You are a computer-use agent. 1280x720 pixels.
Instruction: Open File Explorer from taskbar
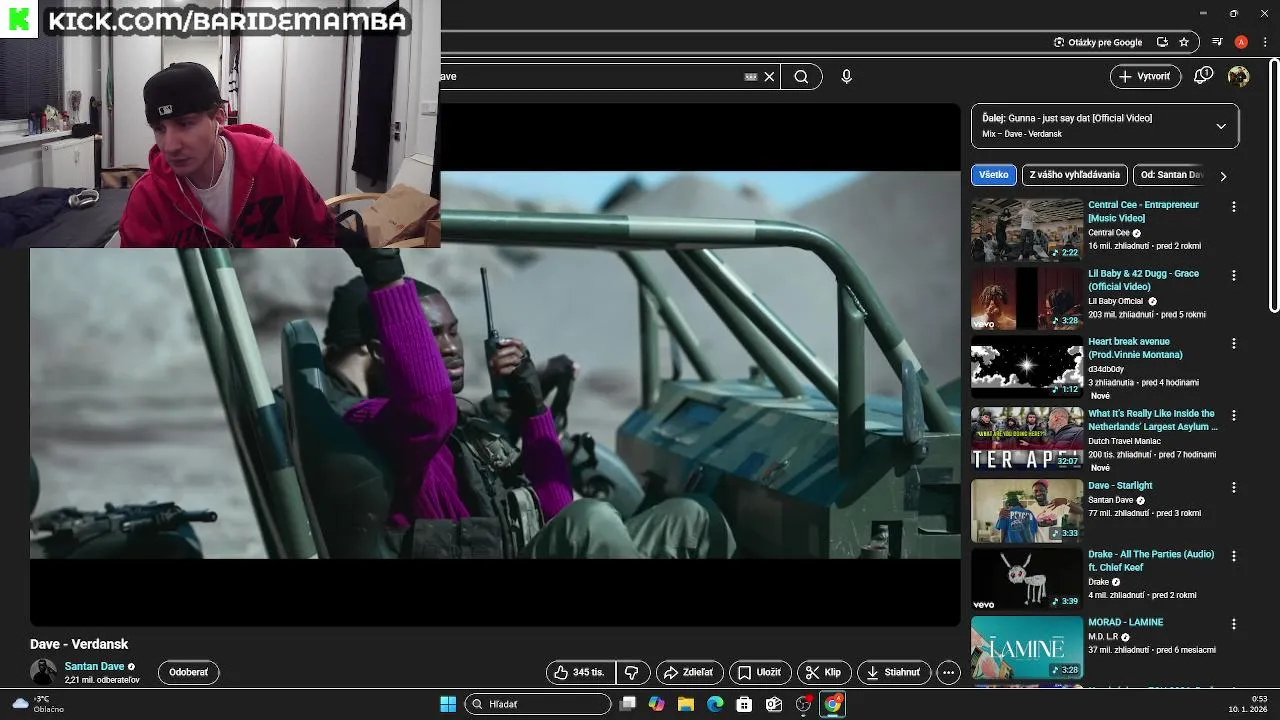pos(686,704)
